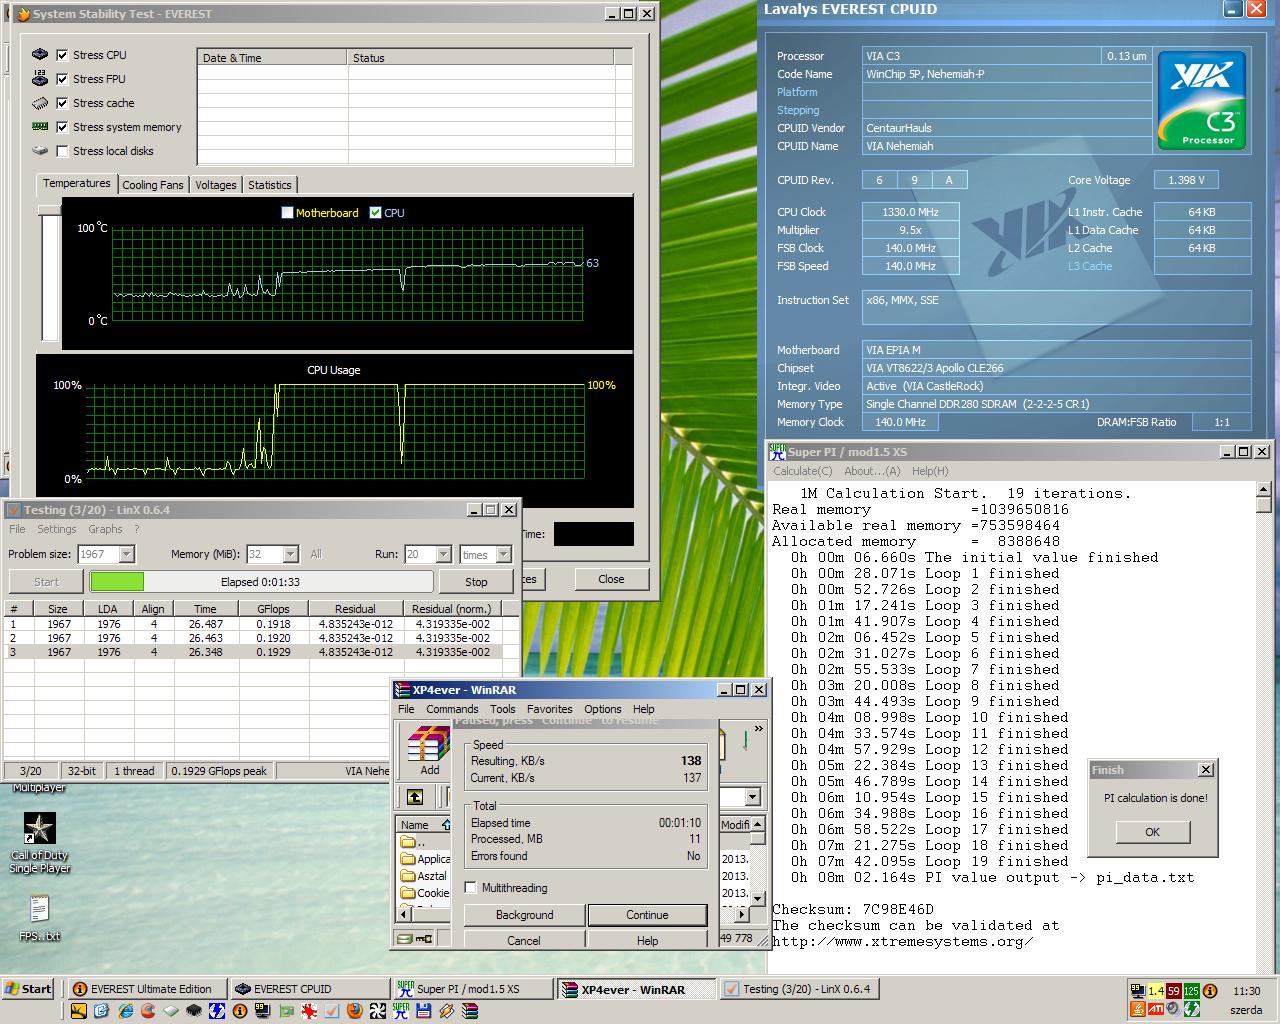Open FPS.txt desktop file icon
This screenshot has width=1280, height=1024.
(39, 918)
